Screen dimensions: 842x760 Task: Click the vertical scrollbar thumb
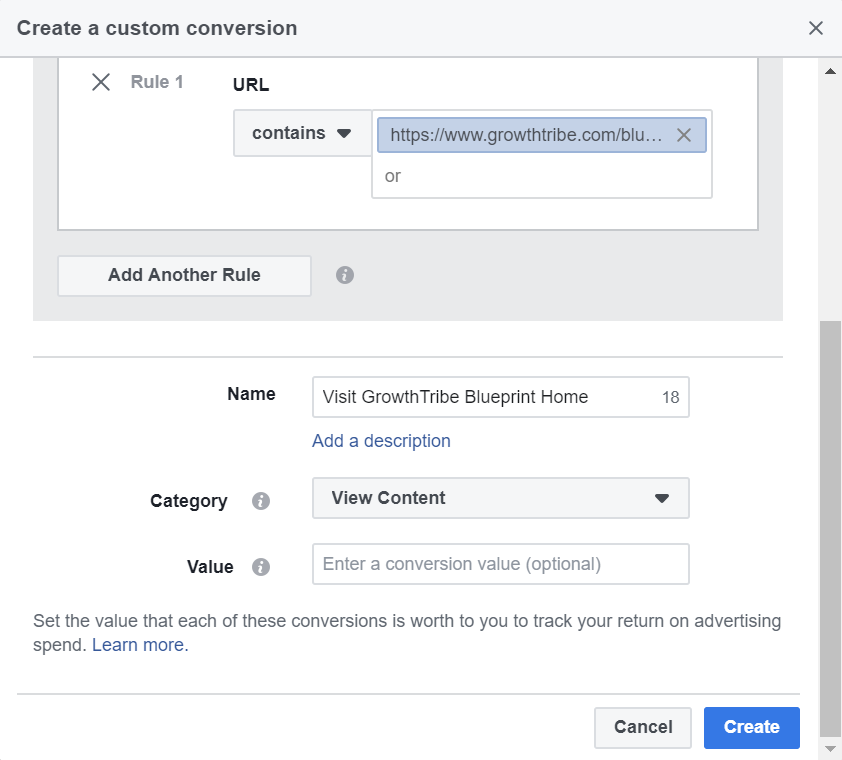pyautogui.click(x=830, y=529)
